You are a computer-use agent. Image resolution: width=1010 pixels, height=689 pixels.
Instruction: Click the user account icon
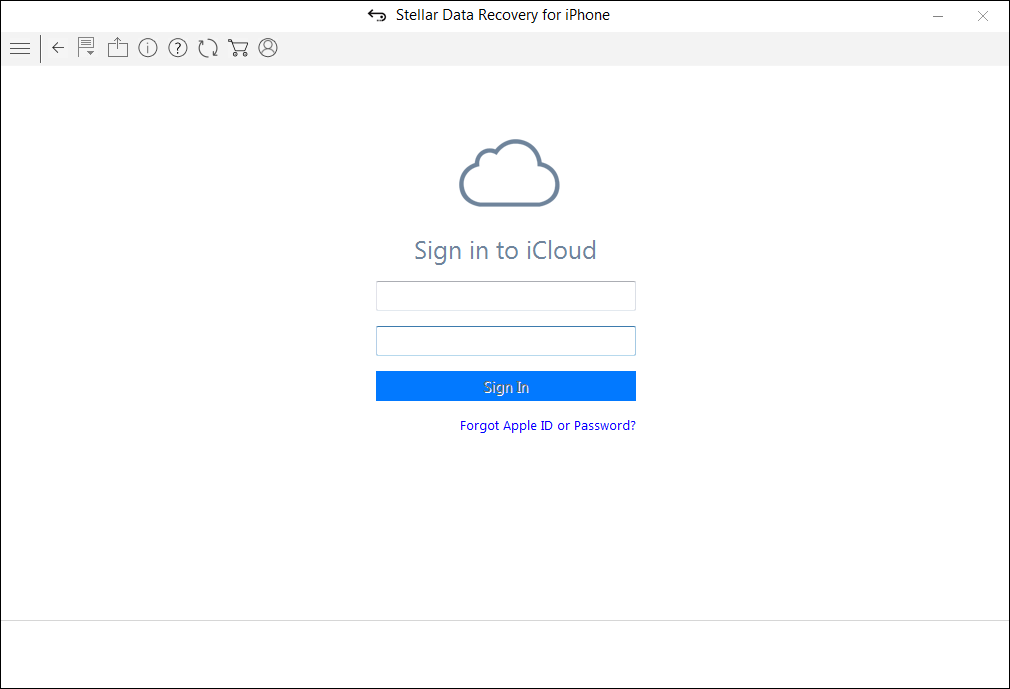[x=268, y=48]
